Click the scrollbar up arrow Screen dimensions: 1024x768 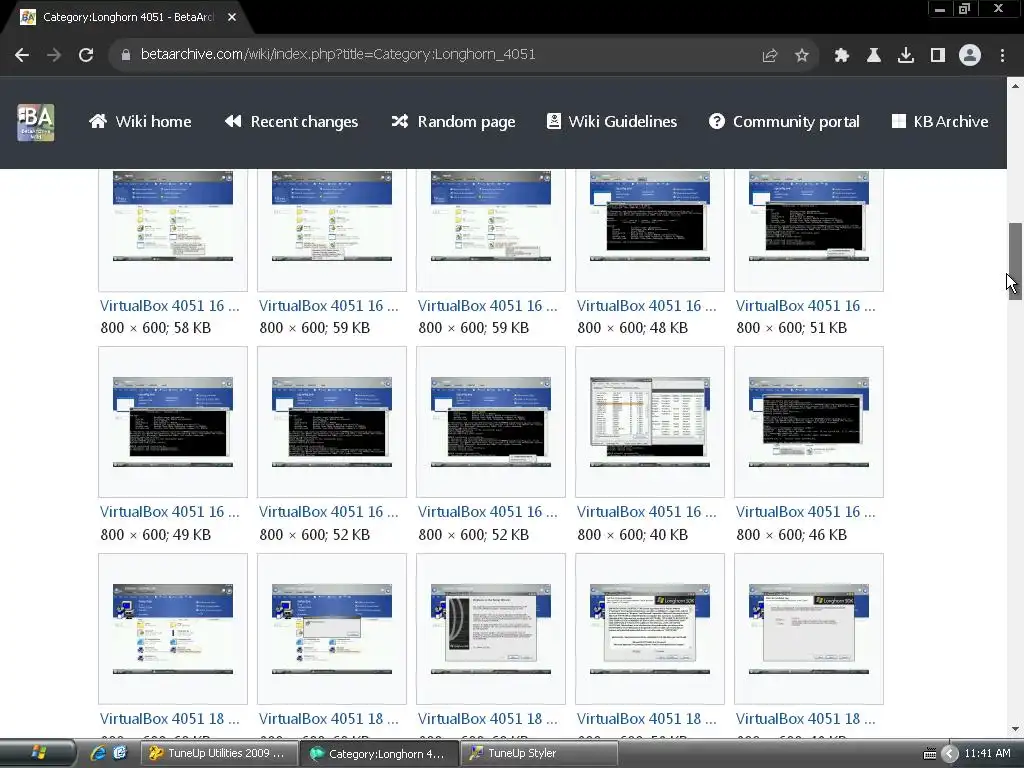1015,86
